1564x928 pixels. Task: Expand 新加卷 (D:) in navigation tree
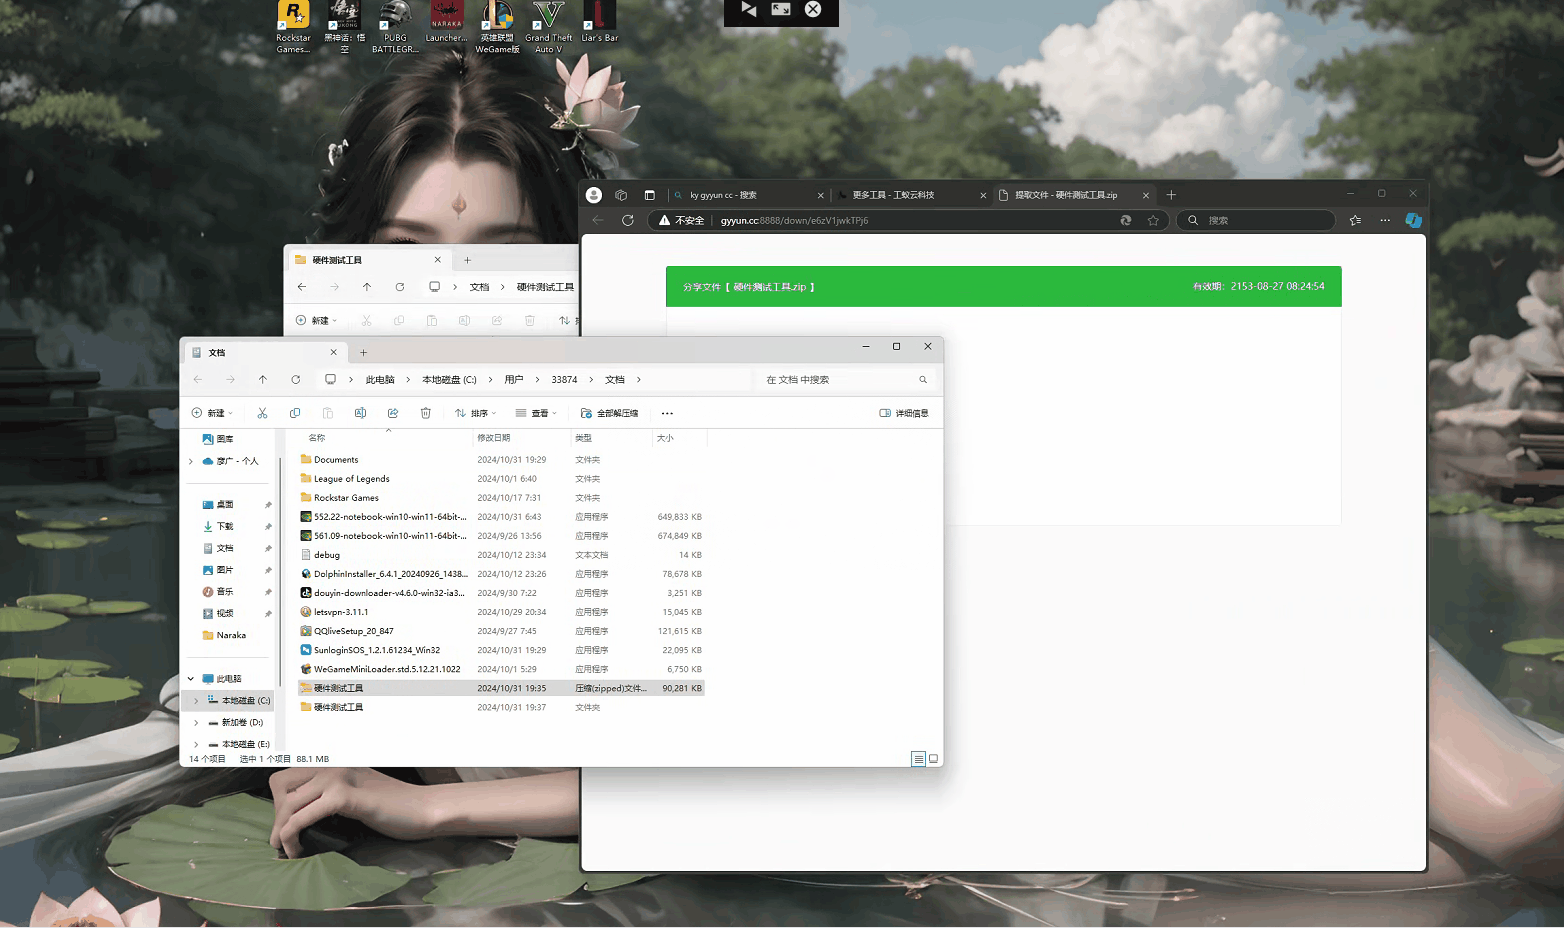click(x=196, y=723)
